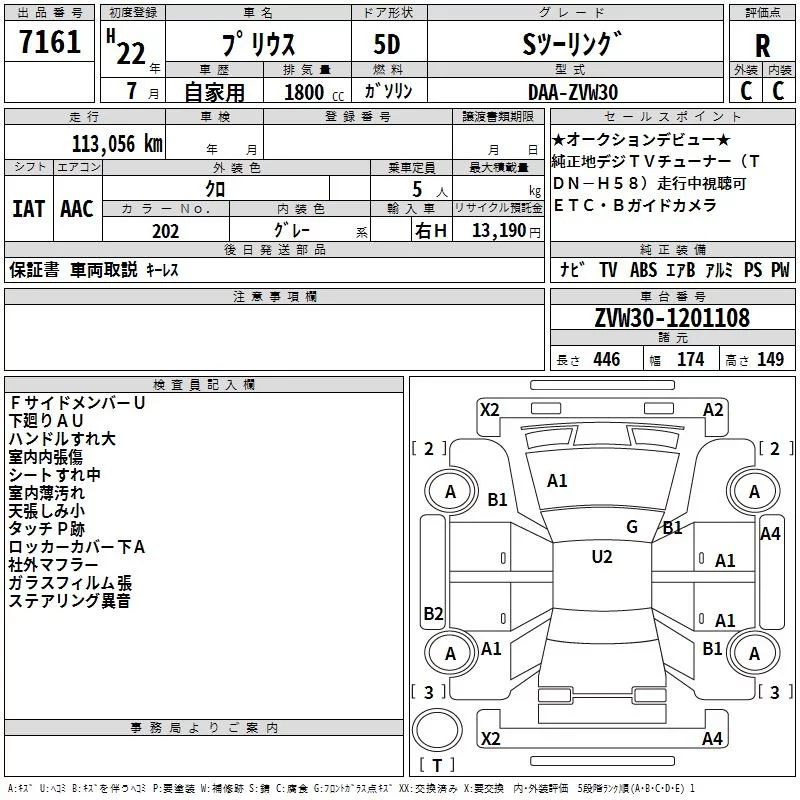Click TV in genuine equipment
Viewport: 800px width, 800px height.
click(608, 270)
